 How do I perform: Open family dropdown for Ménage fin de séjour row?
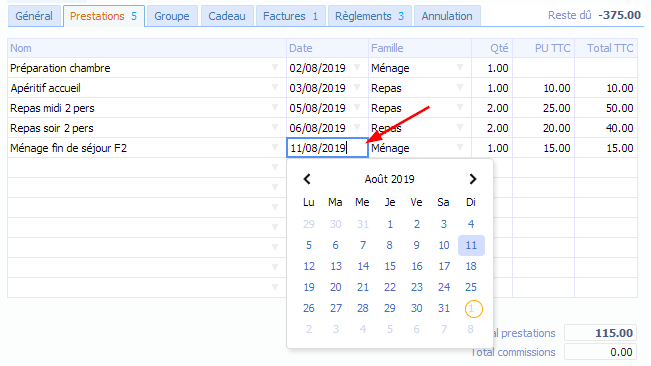click(460, 147)
